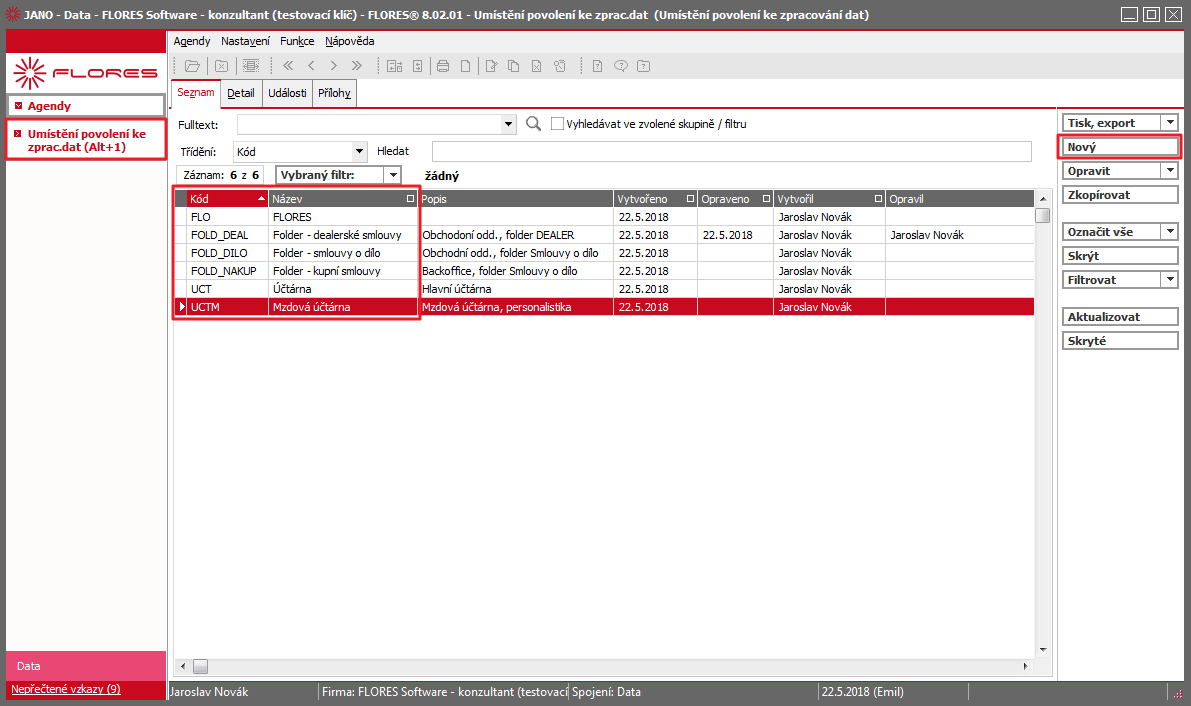
Task: Enable search within selected group or filter
Action: pos(557,124)
